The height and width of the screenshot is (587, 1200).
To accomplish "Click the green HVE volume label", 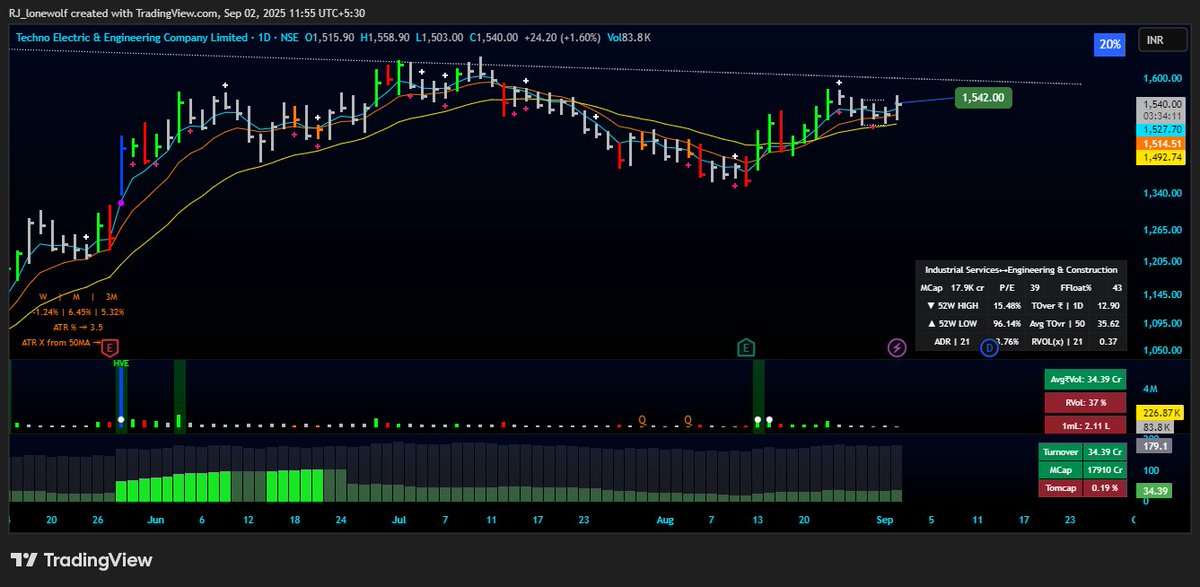I will point(121,366).
